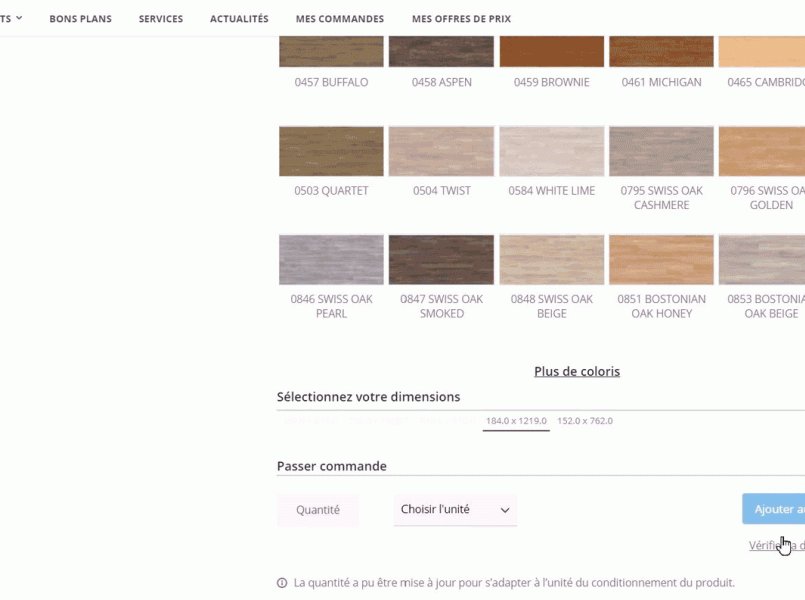The width and height of the screenshot is (805, 600).
Task: Click inside the Quantité input field
Action: click(318, 509)
